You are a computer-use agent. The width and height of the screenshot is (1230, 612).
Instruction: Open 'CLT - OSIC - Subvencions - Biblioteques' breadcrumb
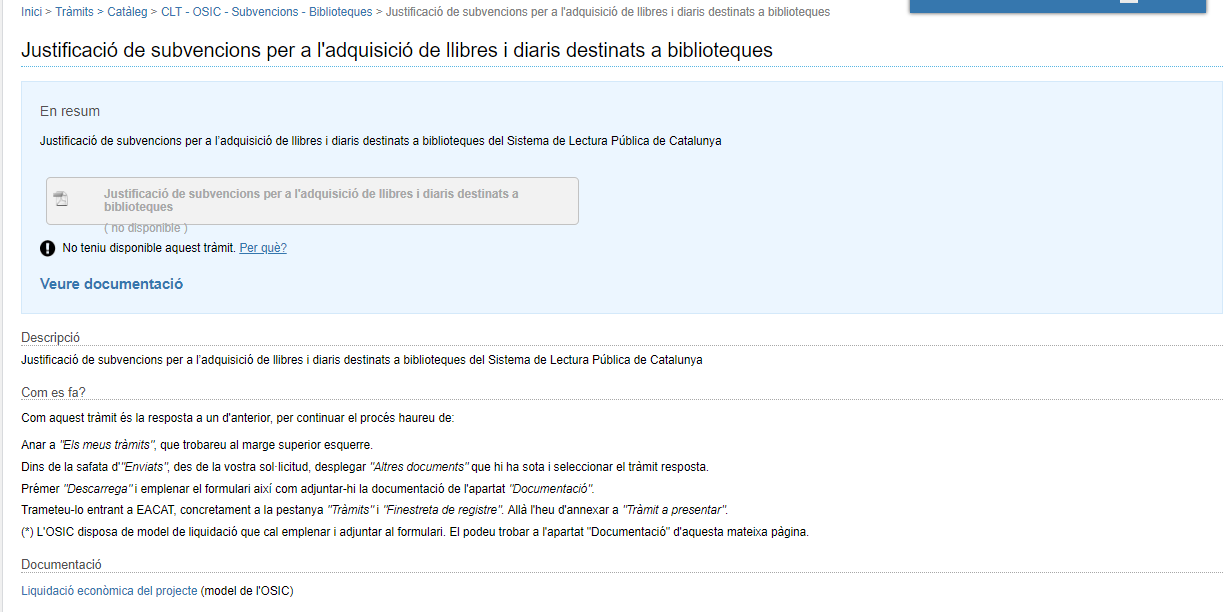(266, 12)
